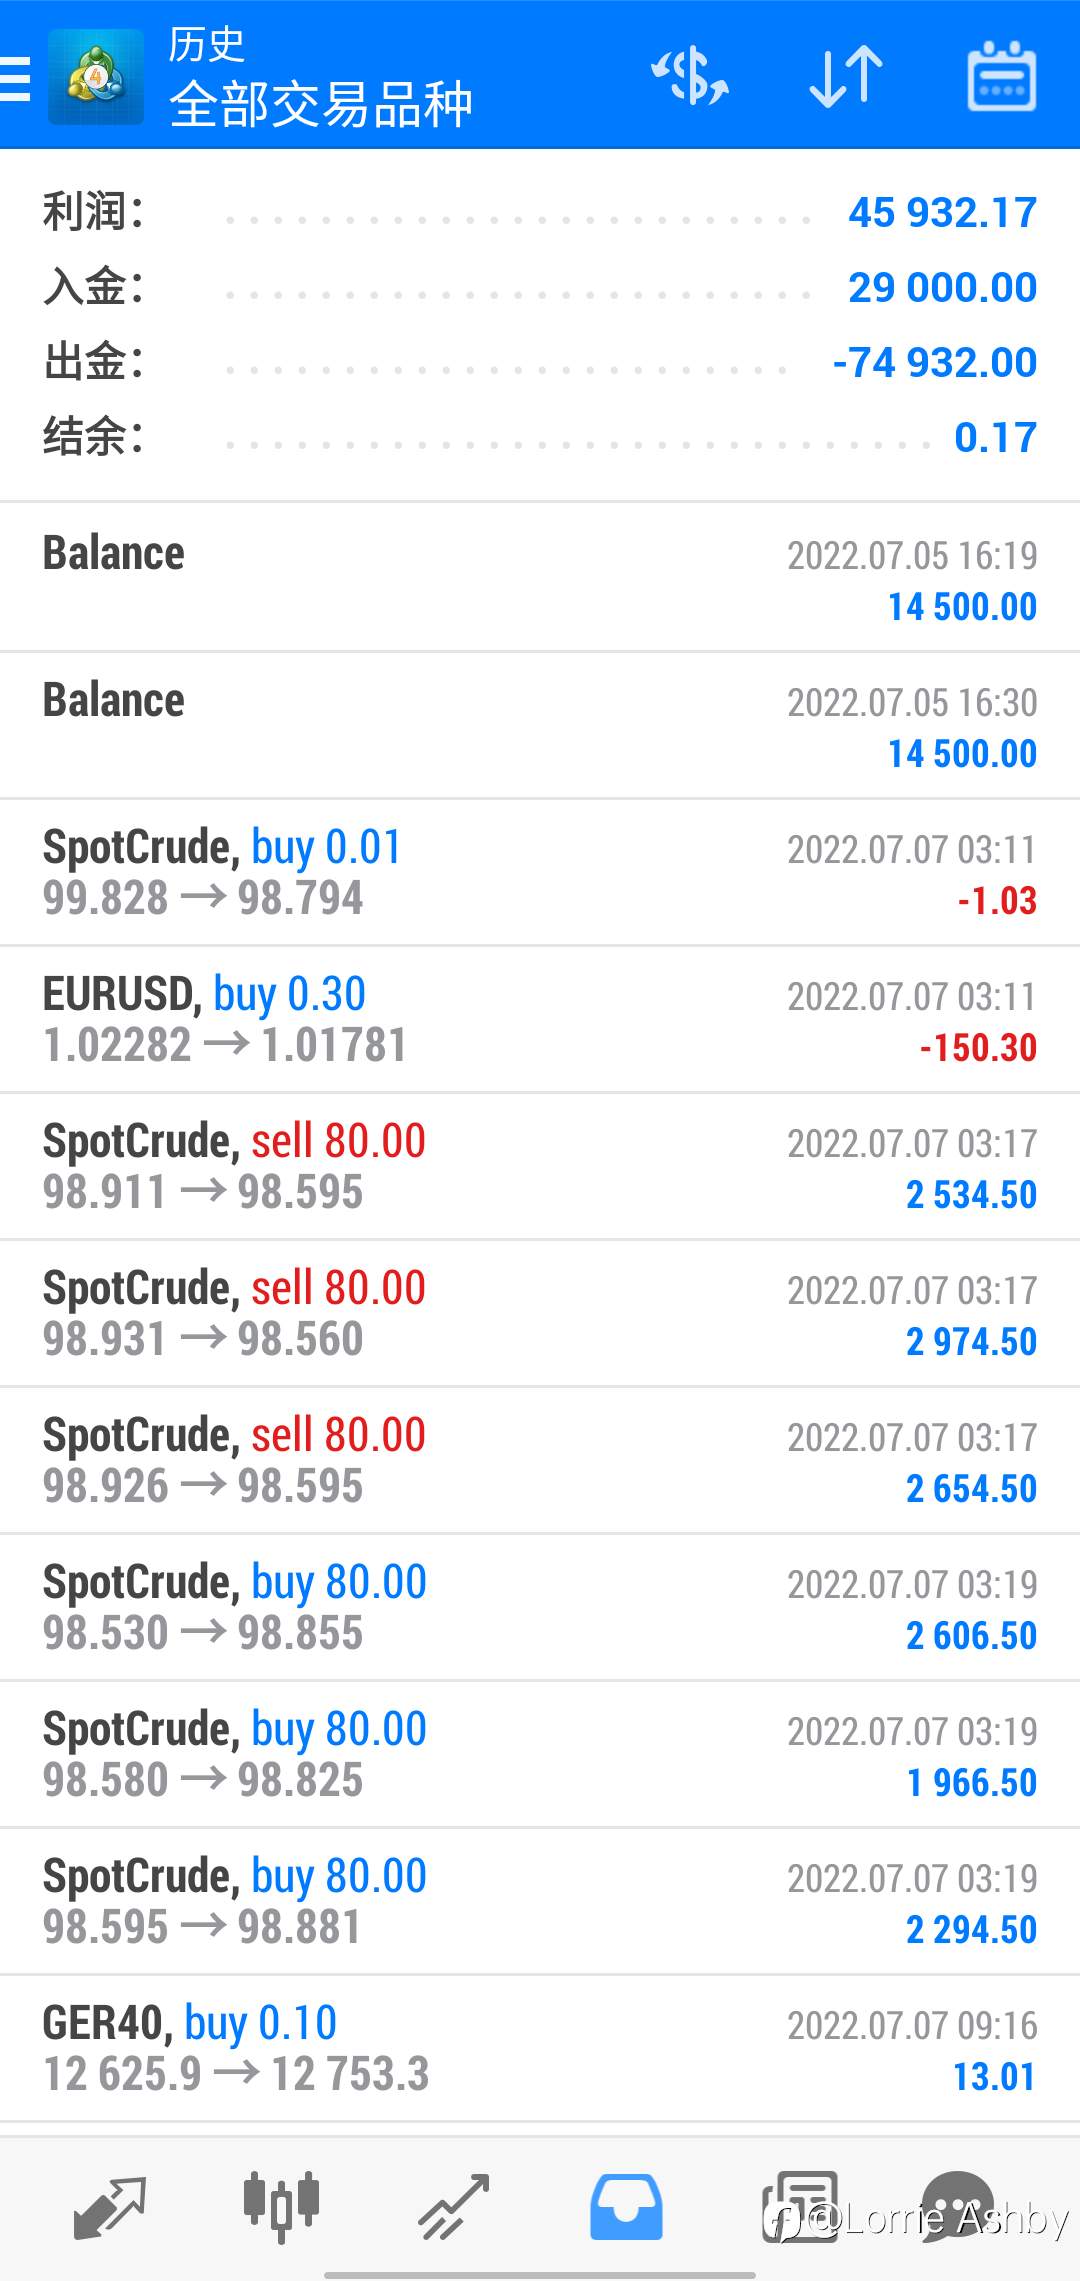Open the hamburger side menu

point(15,78)
